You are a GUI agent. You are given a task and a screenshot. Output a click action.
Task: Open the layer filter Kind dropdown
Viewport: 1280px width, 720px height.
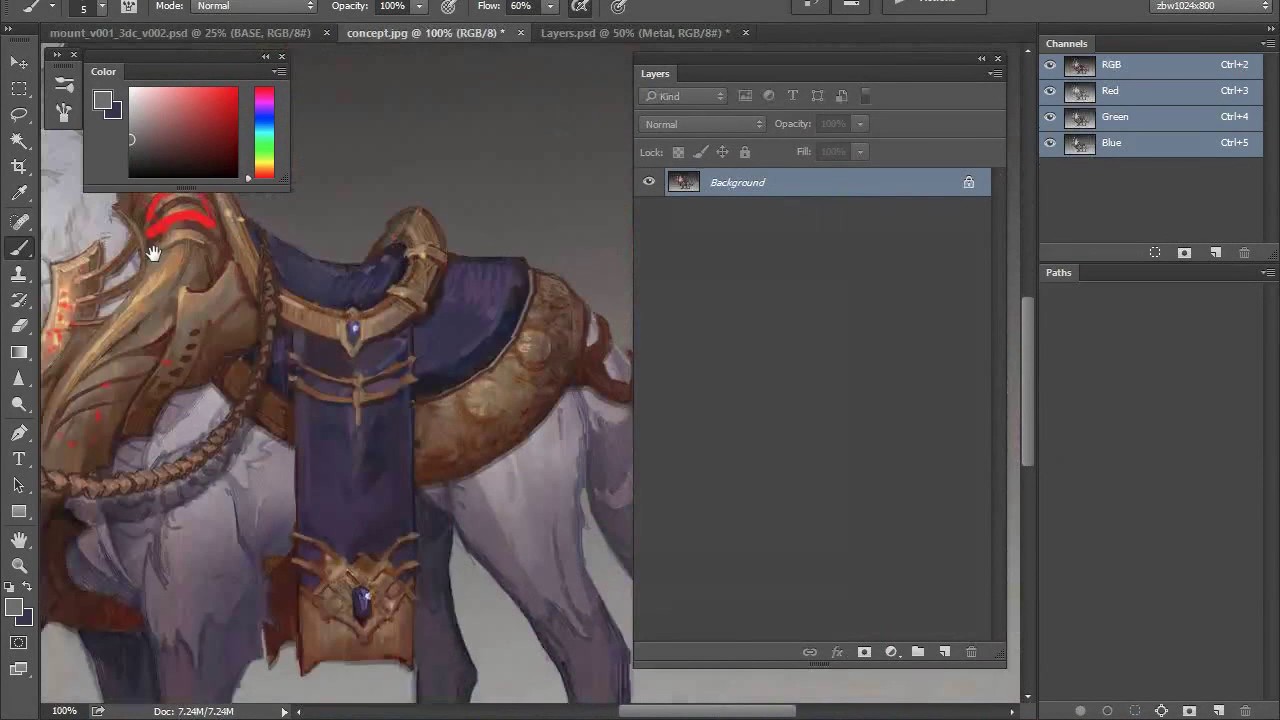pyautogui.click(x=684, y=96)
